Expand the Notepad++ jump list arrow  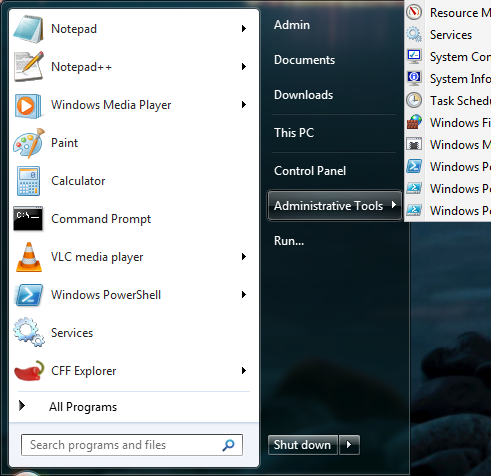[244, 67]
